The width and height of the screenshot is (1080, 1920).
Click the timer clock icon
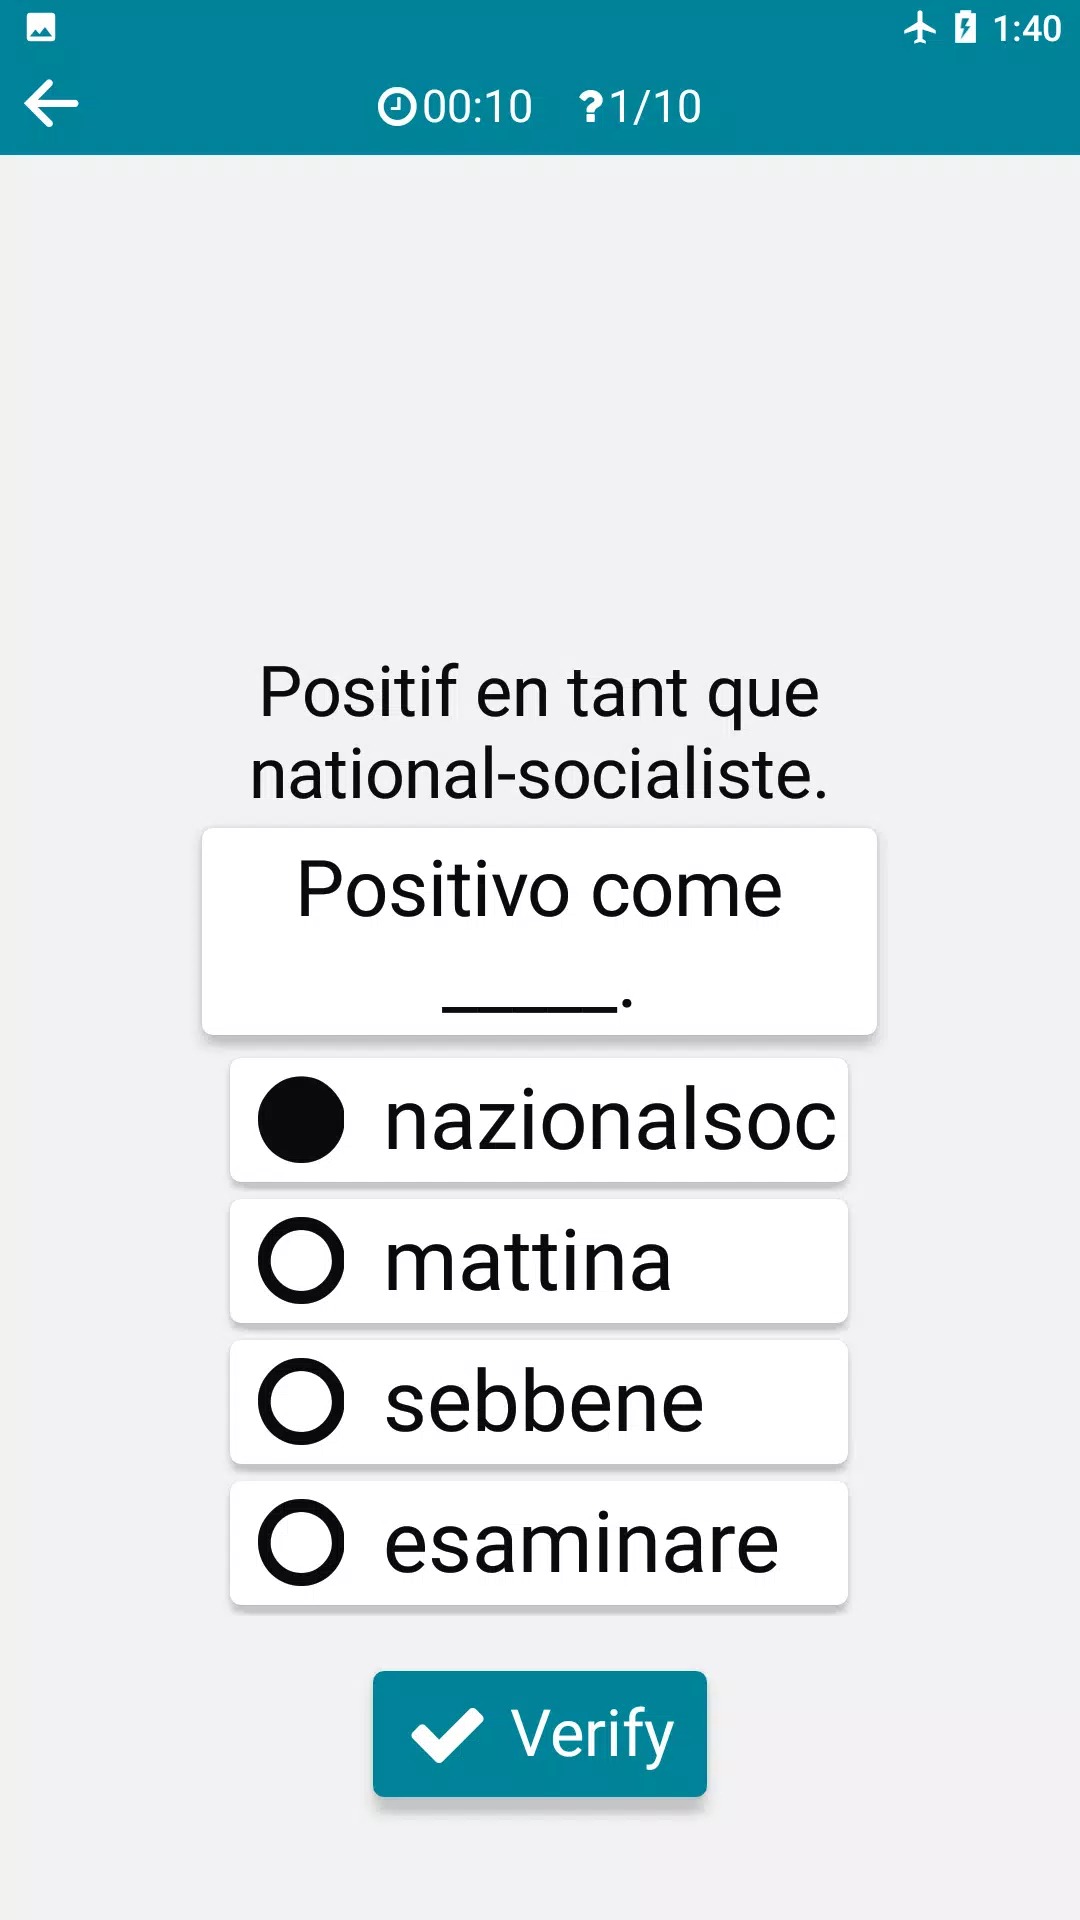[397, 106]
